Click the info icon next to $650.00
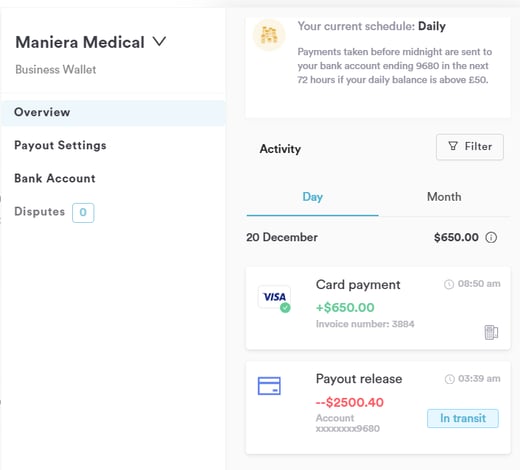The width and height of the screenshot is (520, 470). [x=491, y=238]
